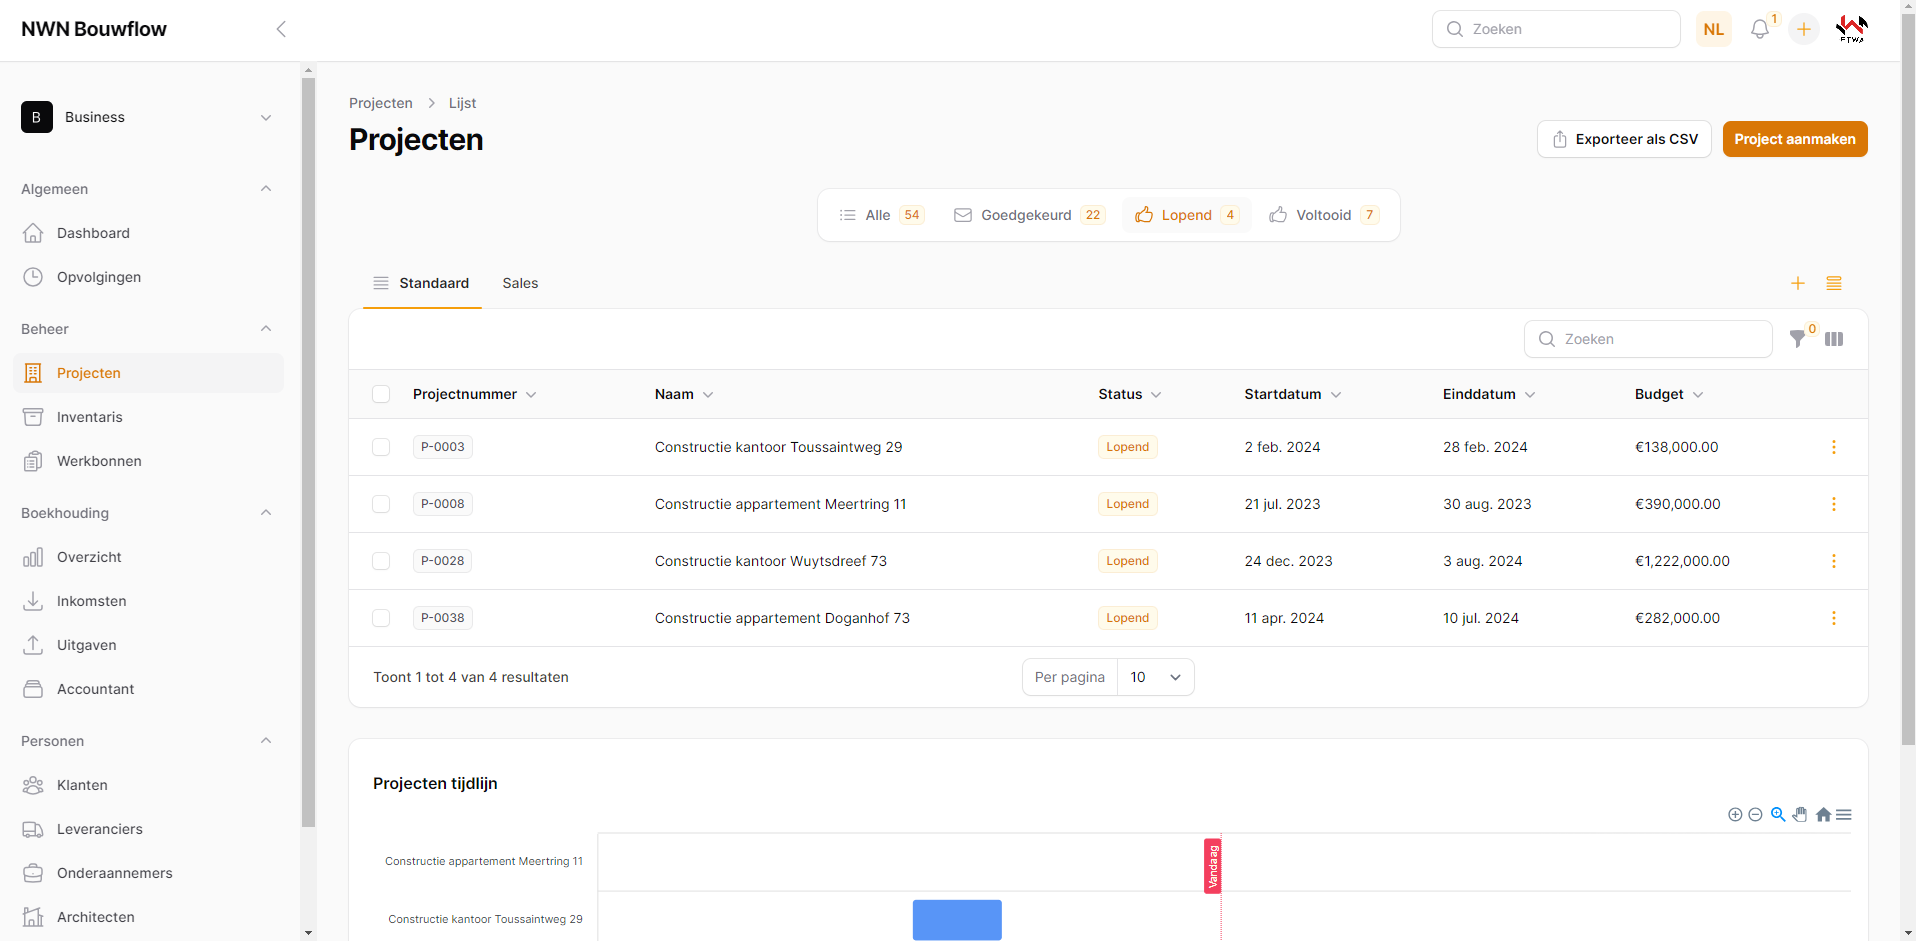Open the table filter funnel icon
The image size is (1916, 941).
tap(1798, 339)
